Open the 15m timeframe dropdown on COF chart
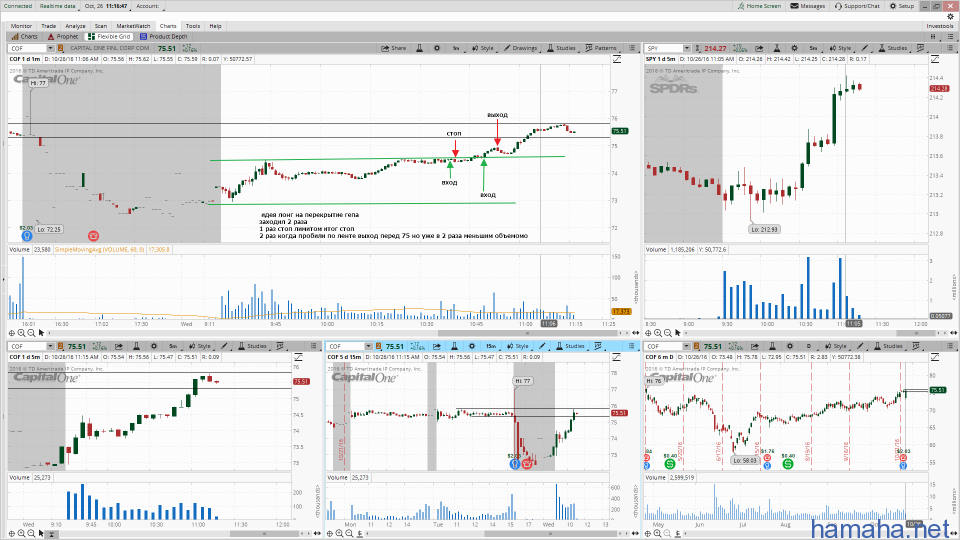The width and height of the screenshot is (960, 540). tap(491, 347)
